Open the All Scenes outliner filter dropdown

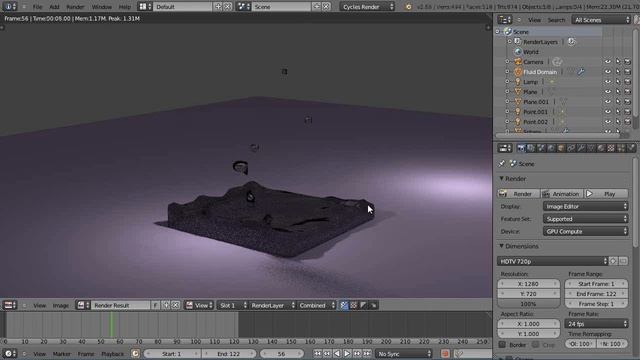point(602,20)
